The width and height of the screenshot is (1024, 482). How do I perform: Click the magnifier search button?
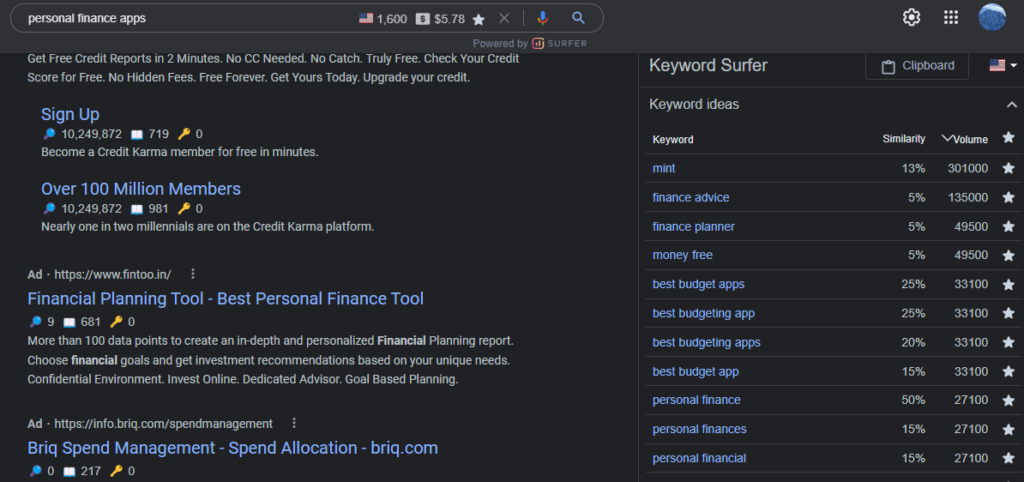(578, 18)
